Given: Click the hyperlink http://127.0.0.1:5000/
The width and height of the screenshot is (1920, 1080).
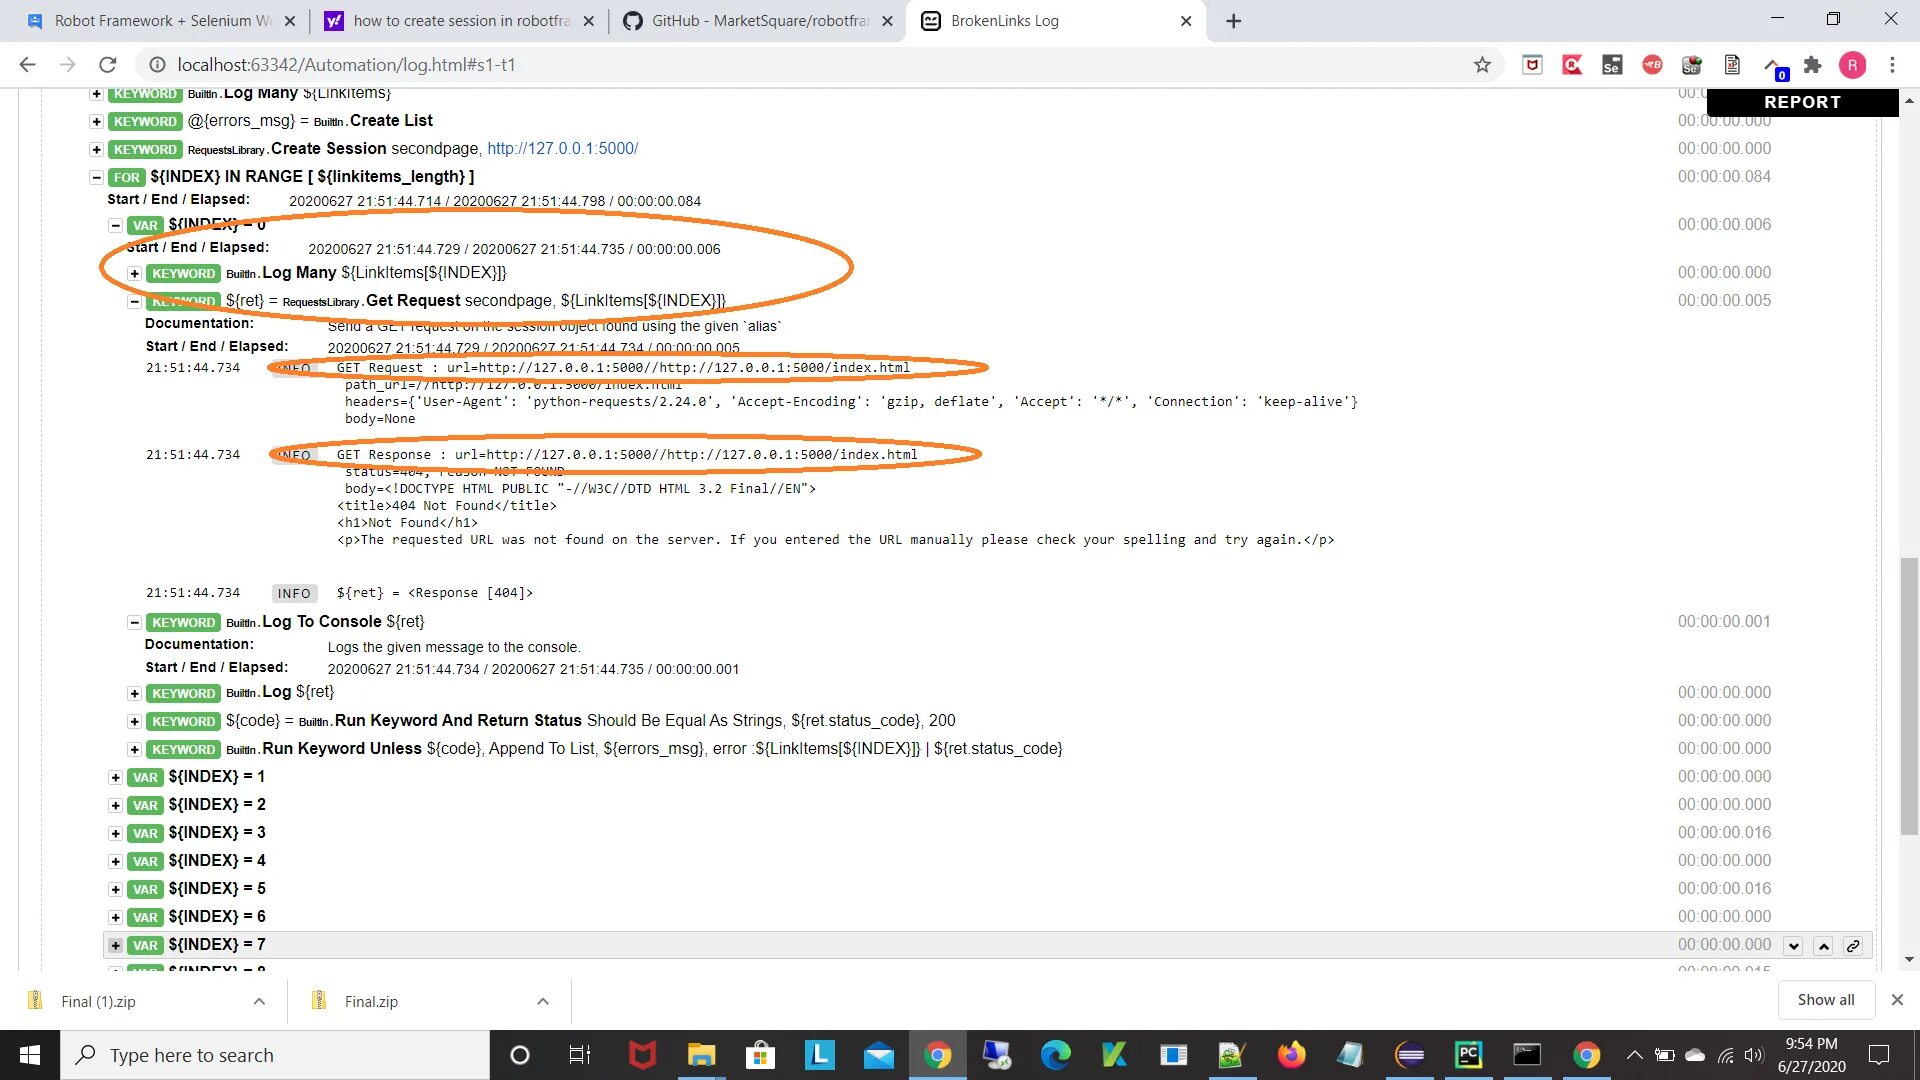Looking at the screenshot, I should point(563,148).
